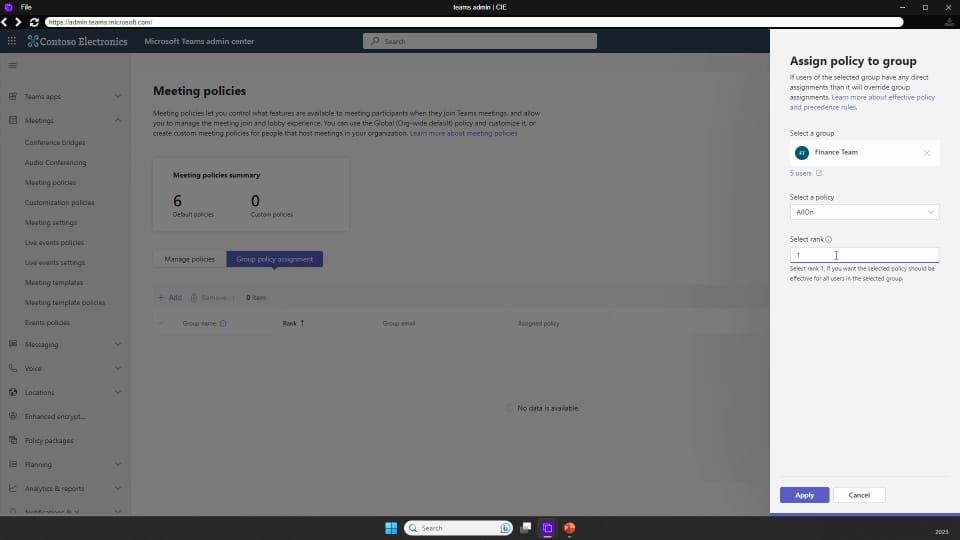Tick the select-all checkbox in table header
The width and height of the screenshot is (960, 540).
coord(161,323)
